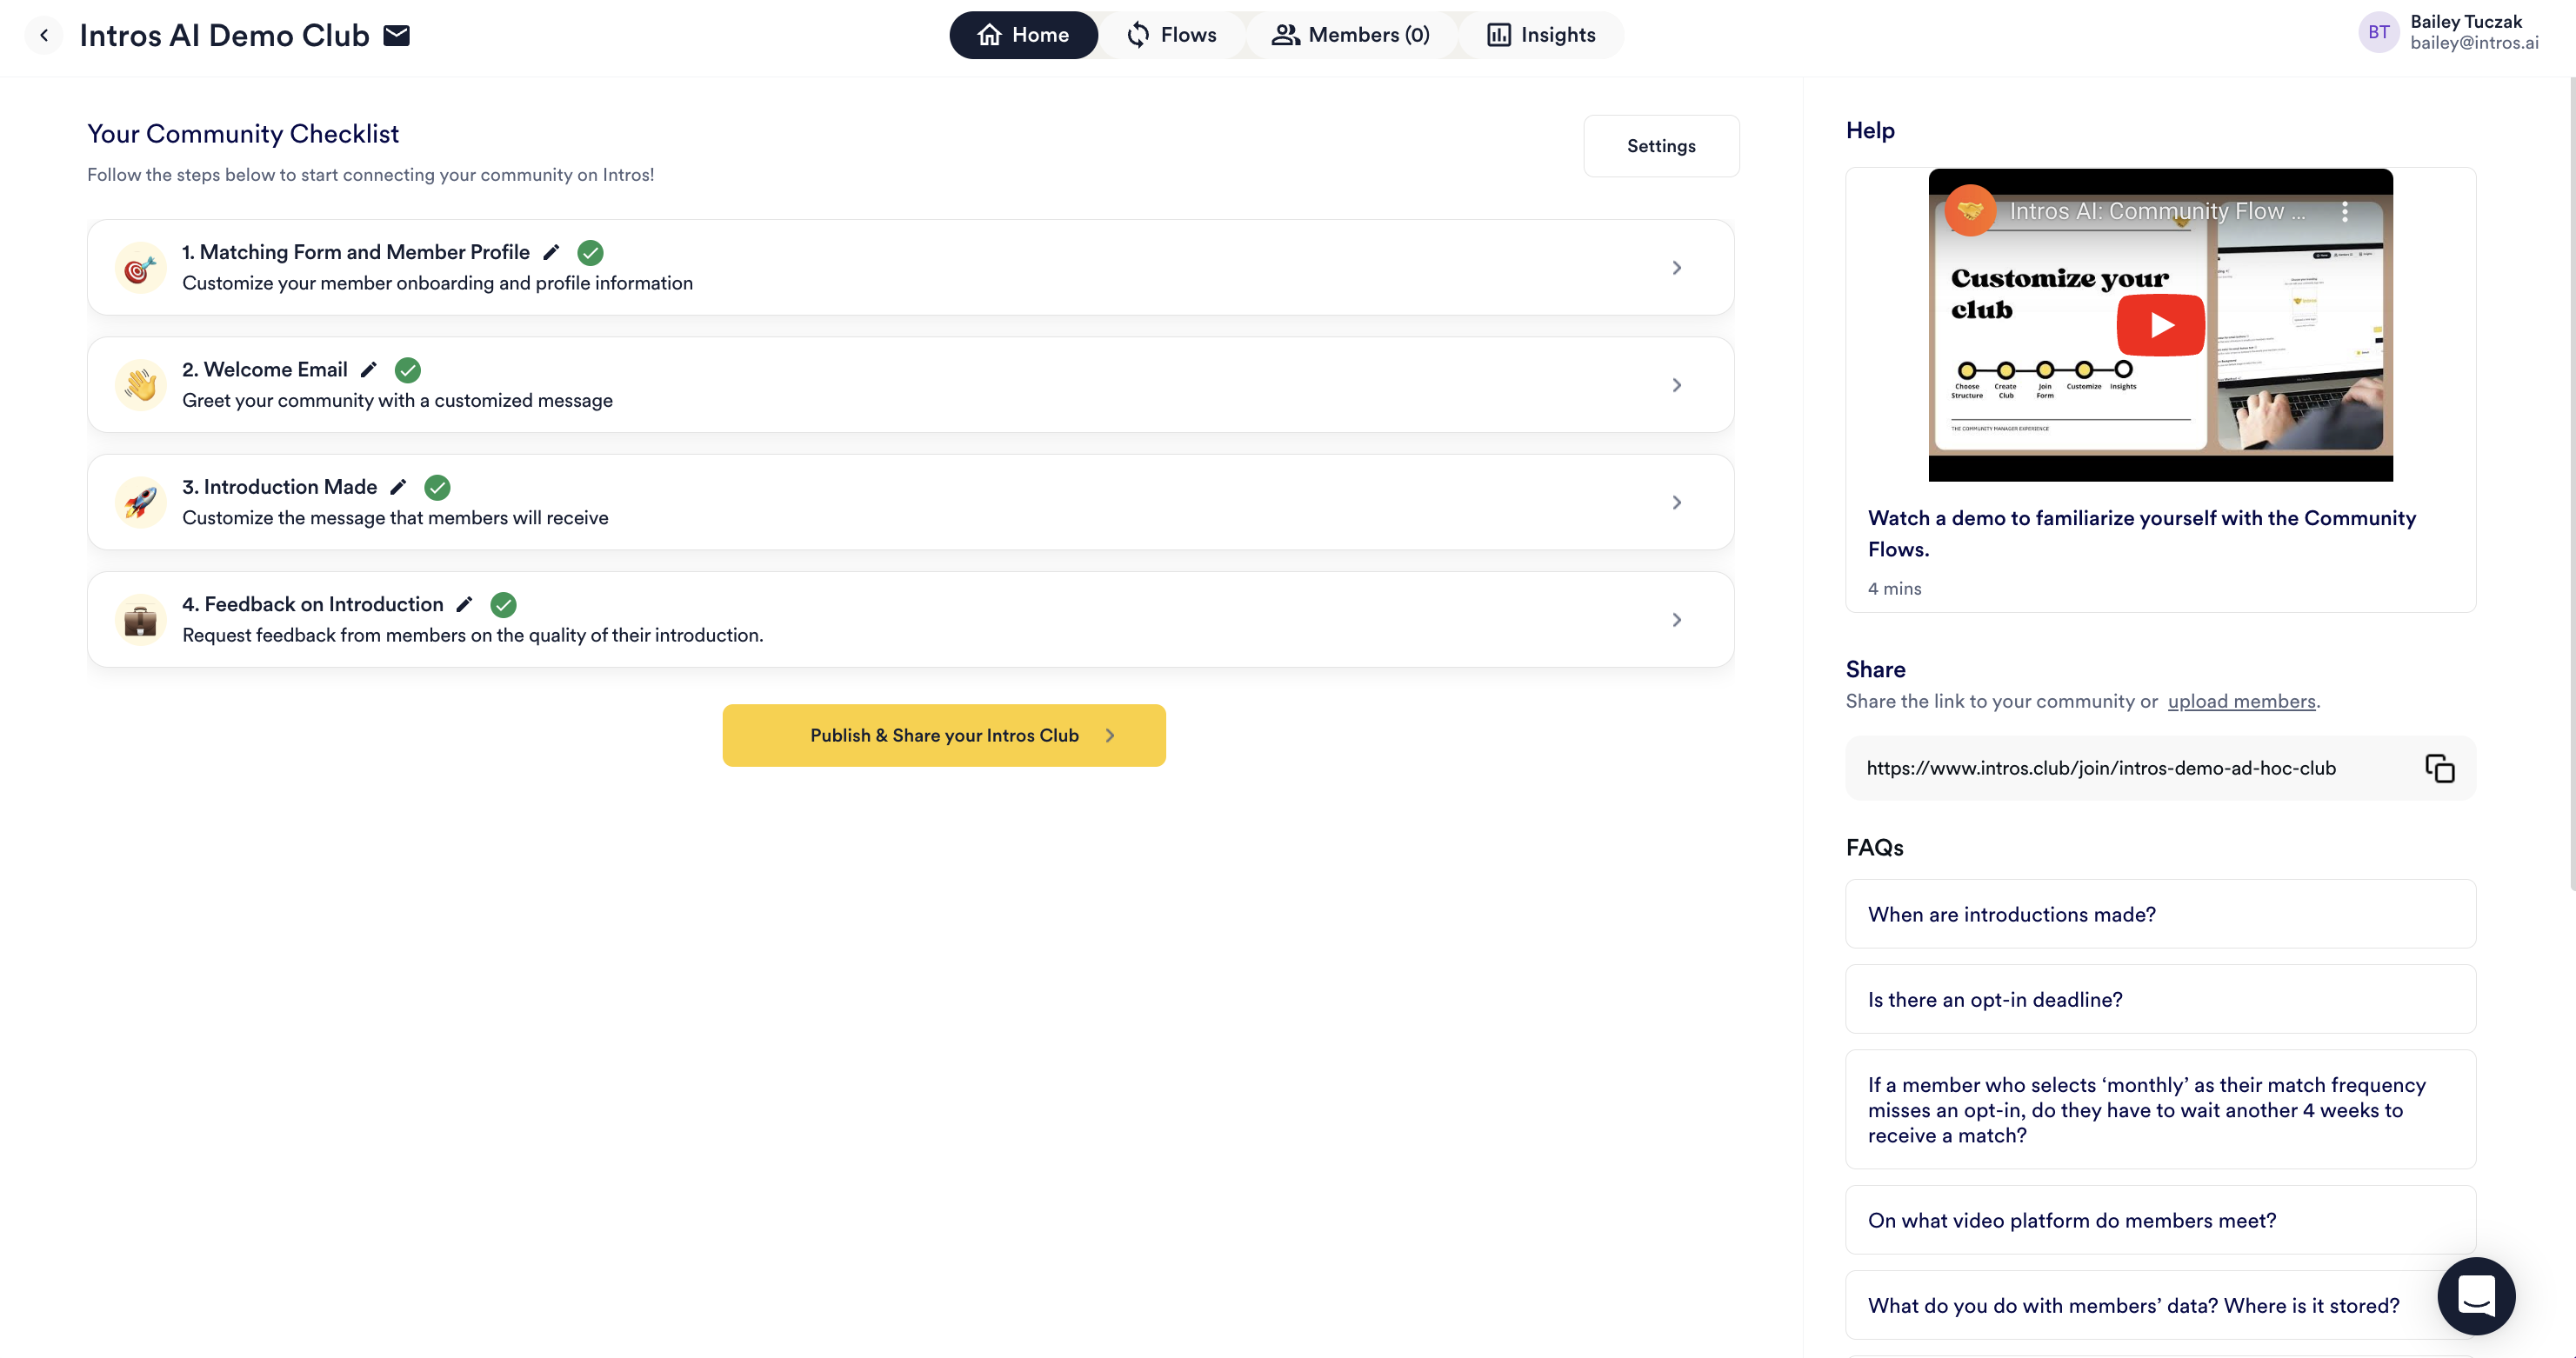Click the briefcase emoji on step 4
This screenshot has height=1358, width=2576.
click(140, 620)
